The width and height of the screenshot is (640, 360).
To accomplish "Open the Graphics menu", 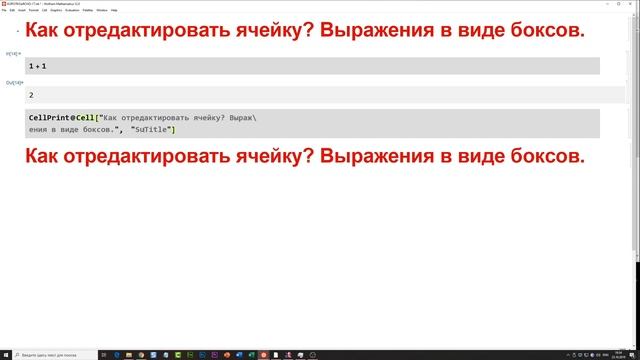I will pyautogui.click(x=56, y=10).
